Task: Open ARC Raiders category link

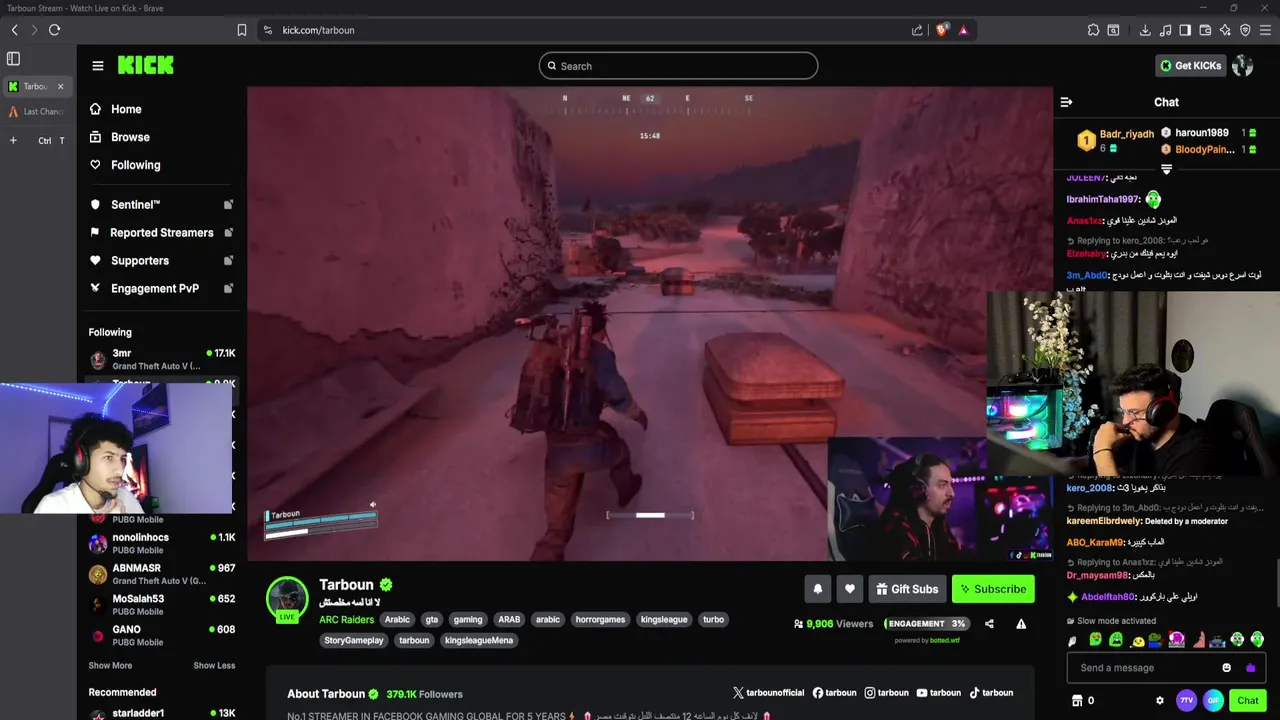Action: pyautogui.click(x=346, y=620)
